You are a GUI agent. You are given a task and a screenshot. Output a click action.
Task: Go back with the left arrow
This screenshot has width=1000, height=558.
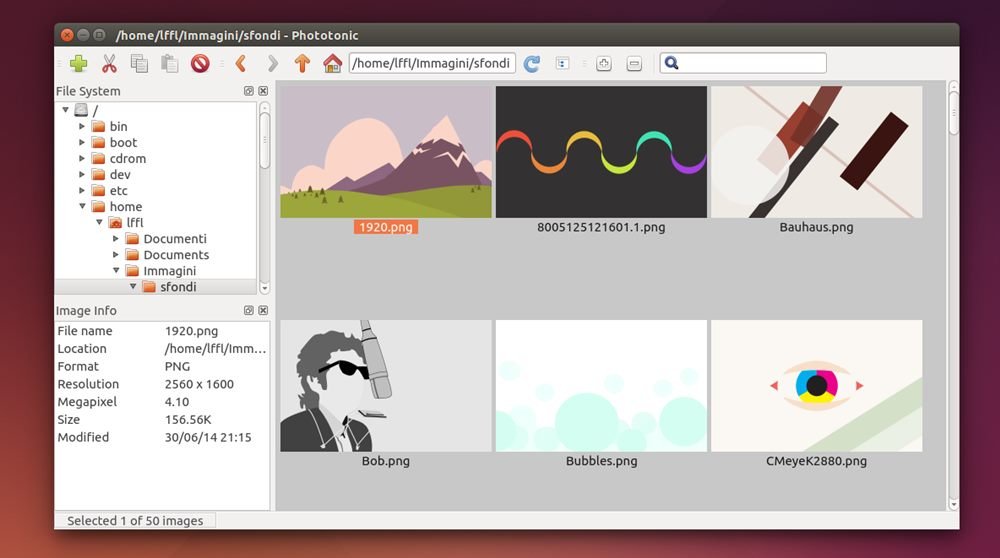[240, 63]
